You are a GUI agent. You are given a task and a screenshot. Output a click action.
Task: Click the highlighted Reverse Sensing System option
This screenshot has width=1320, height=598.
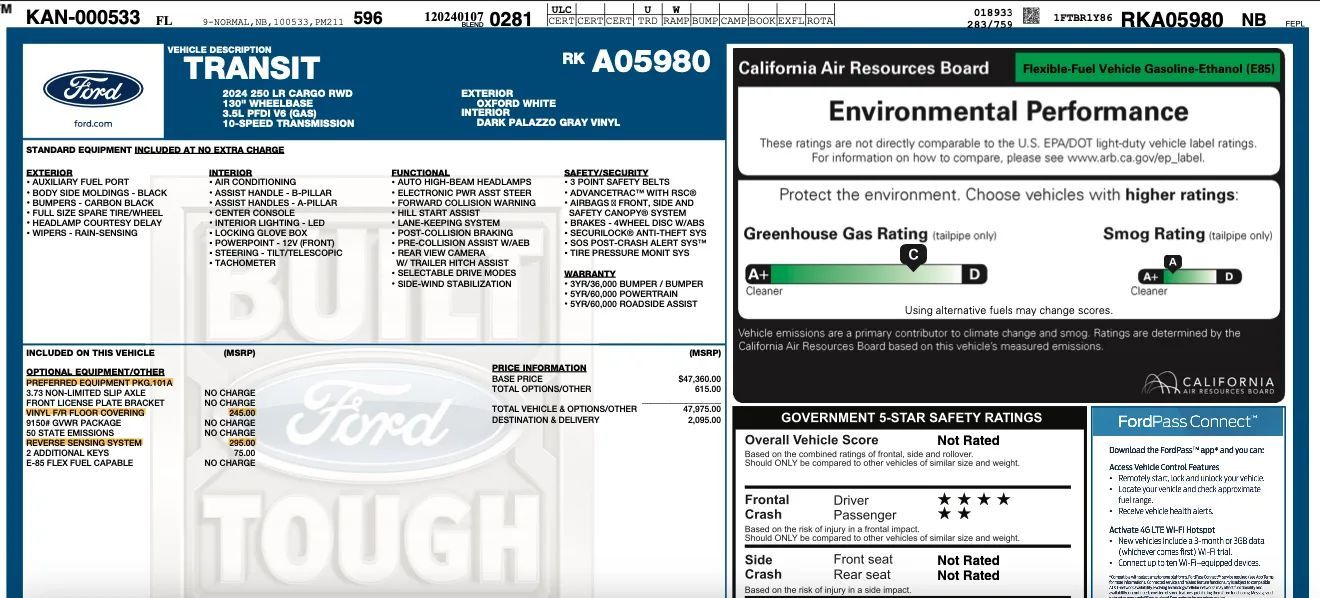tap(84, 443)
